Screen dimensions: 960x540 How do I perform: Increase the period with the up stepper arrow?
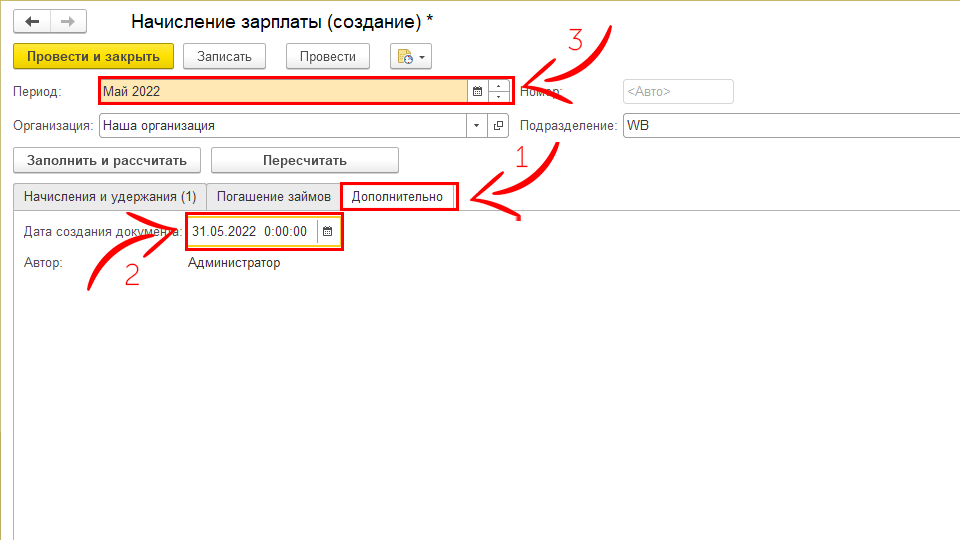(499, 86)
